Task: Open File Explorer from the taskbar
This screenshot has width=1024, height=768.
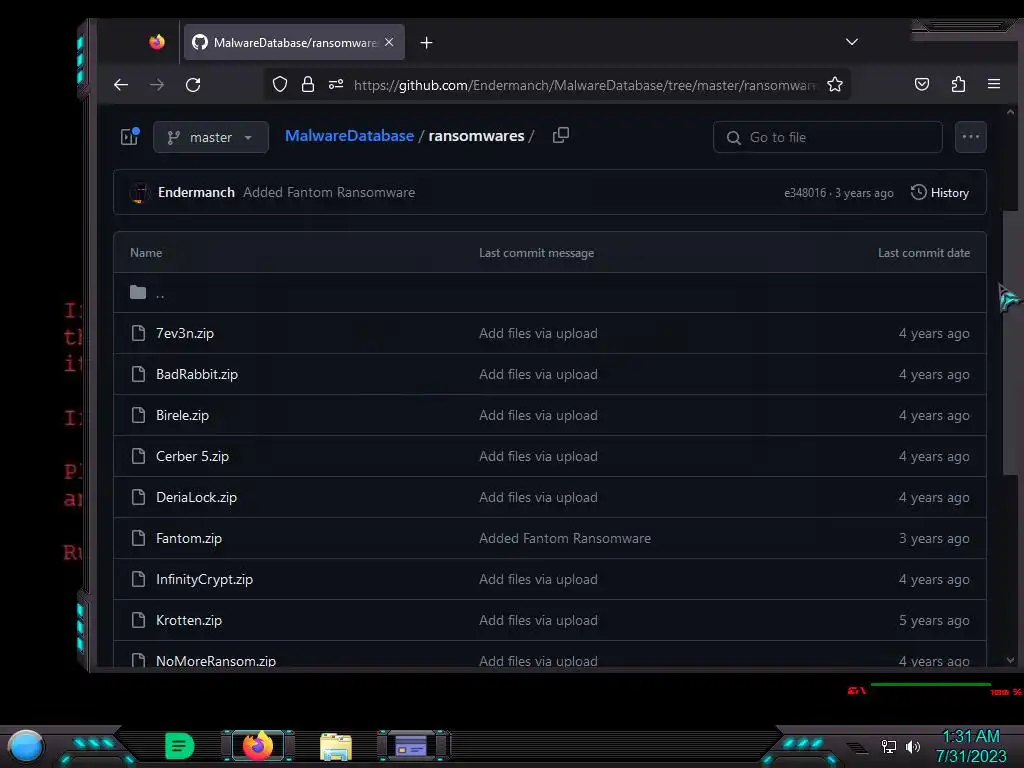Action: tap(336, 746)
